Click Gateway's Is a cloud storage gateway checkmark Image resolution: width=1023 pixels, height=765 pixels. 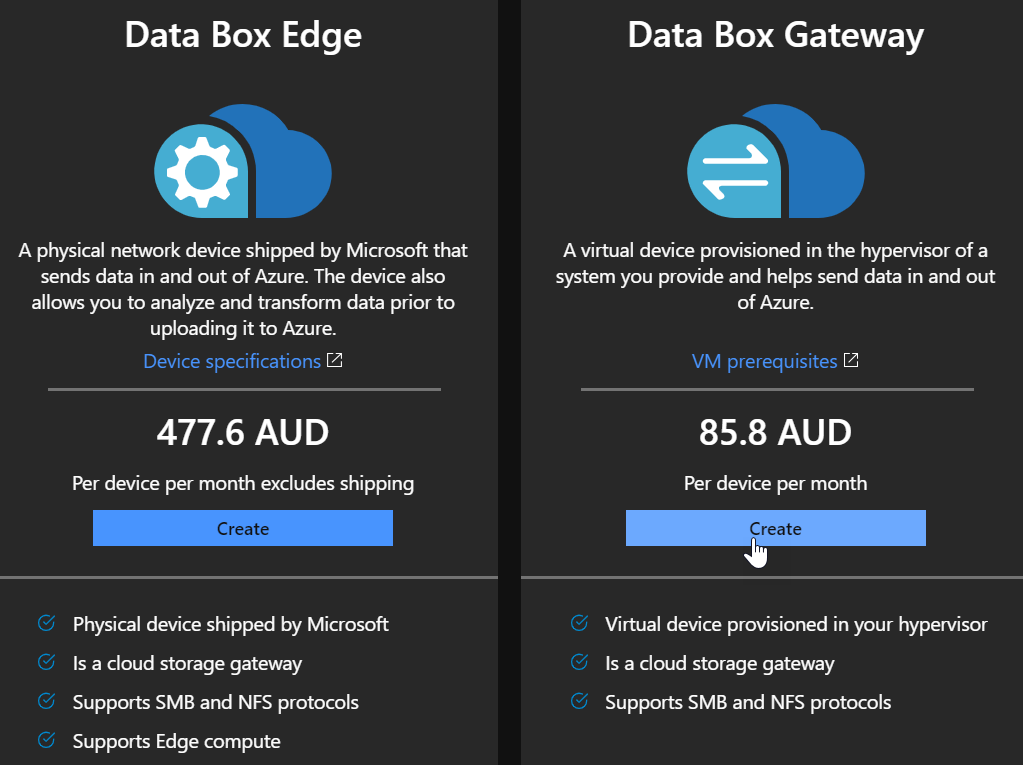[579, 662]
